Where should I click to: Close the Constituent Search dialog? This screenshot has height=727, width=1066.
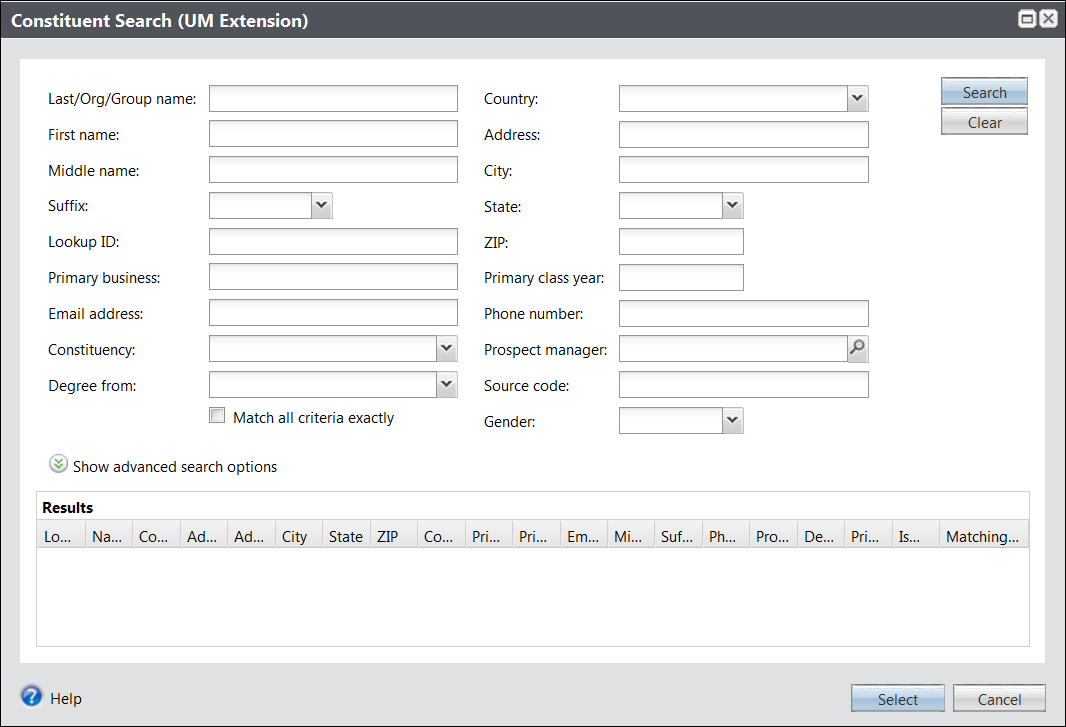(x=1048, y=19)
